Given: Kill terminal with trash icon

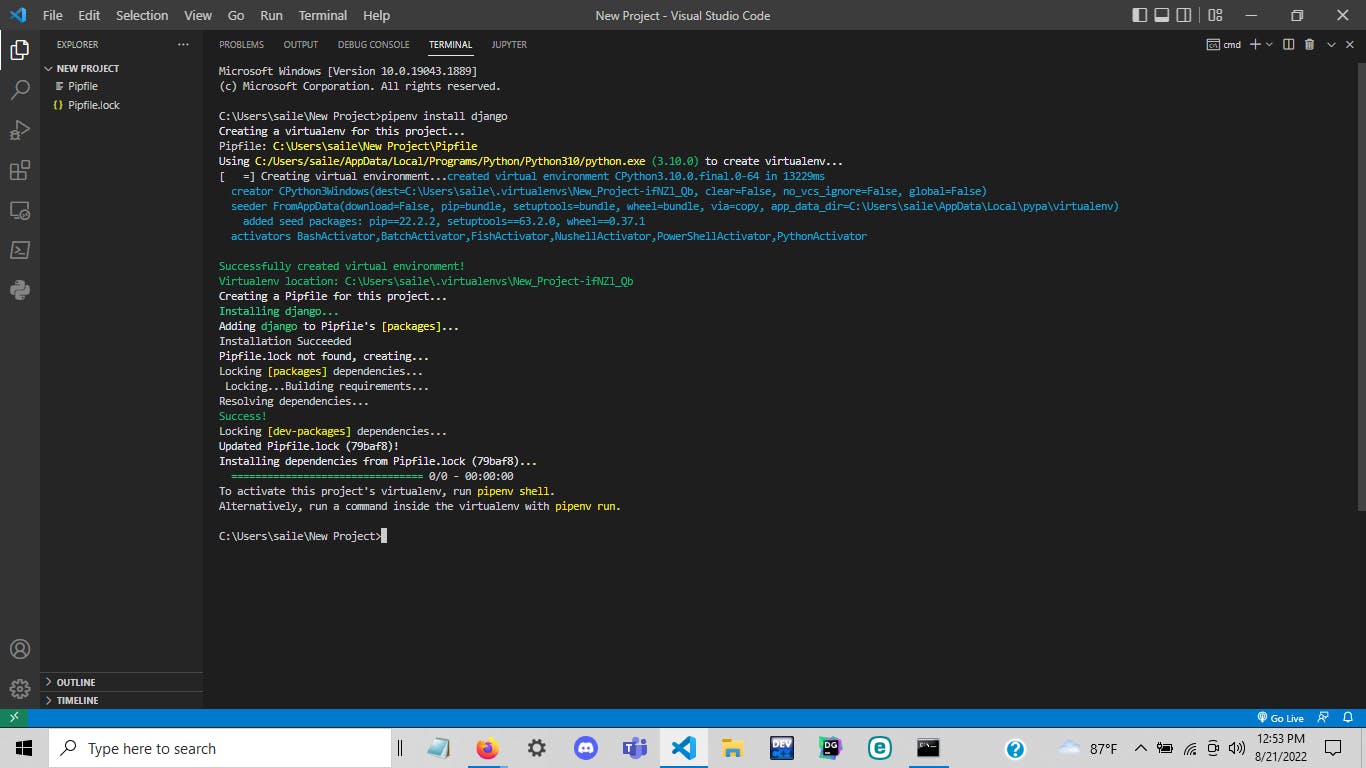Looking at the screenshot, I should tap(1309, 44).
